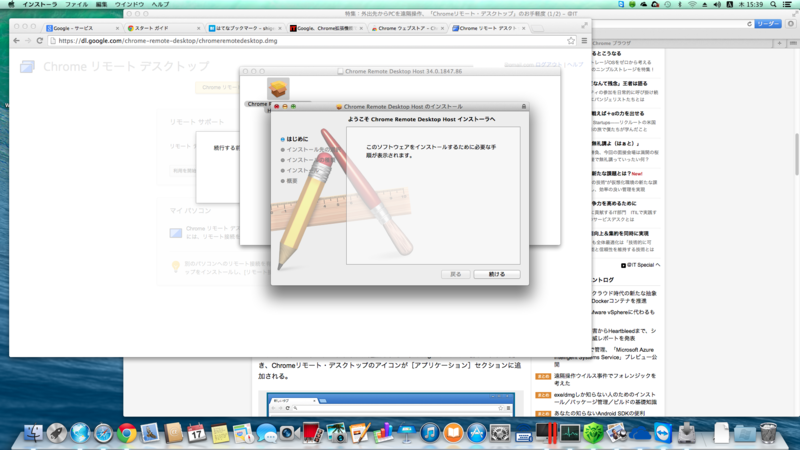Viewport: 800px width, 450px height.
Task: Open the ファイル menu
Action: pyautogui.click(x=77, y=4)
